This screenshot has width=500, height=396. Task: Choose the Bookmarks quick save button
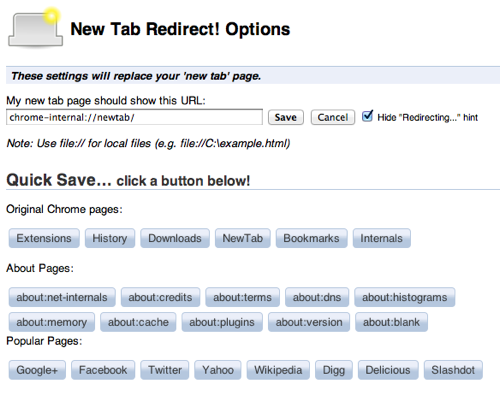coord(311,238)
